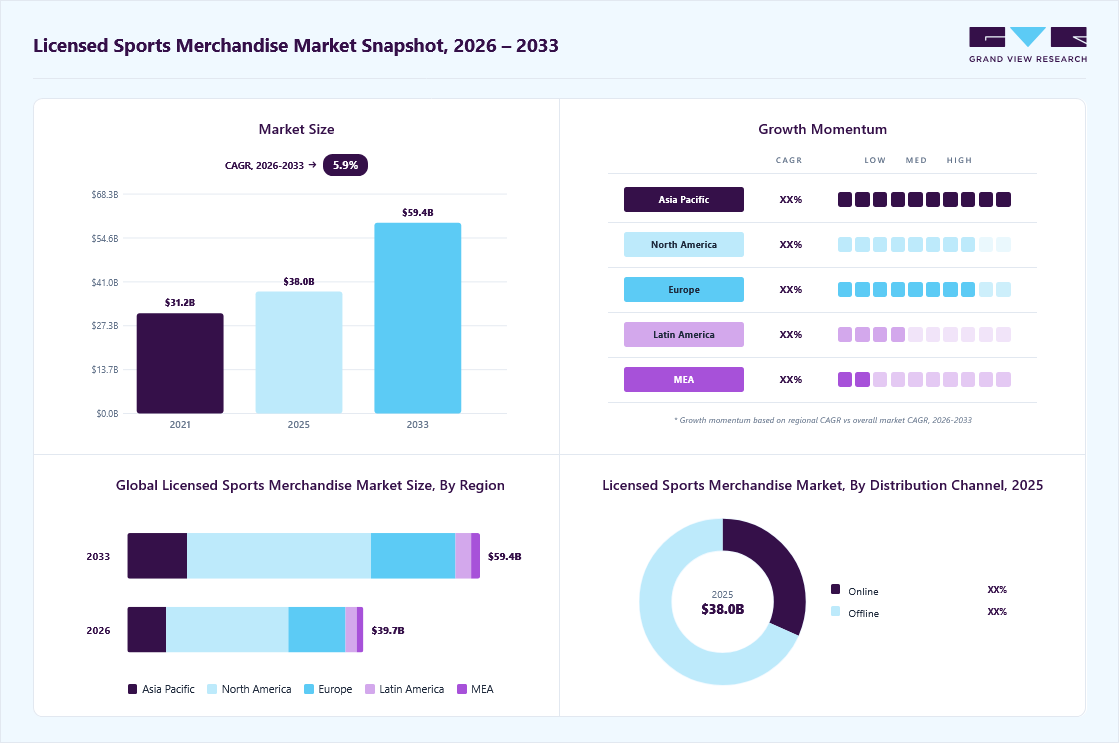Click the Latin America legend swatch
The height and width of the screenshot is (743, 1120).
[x=370, y=689]
